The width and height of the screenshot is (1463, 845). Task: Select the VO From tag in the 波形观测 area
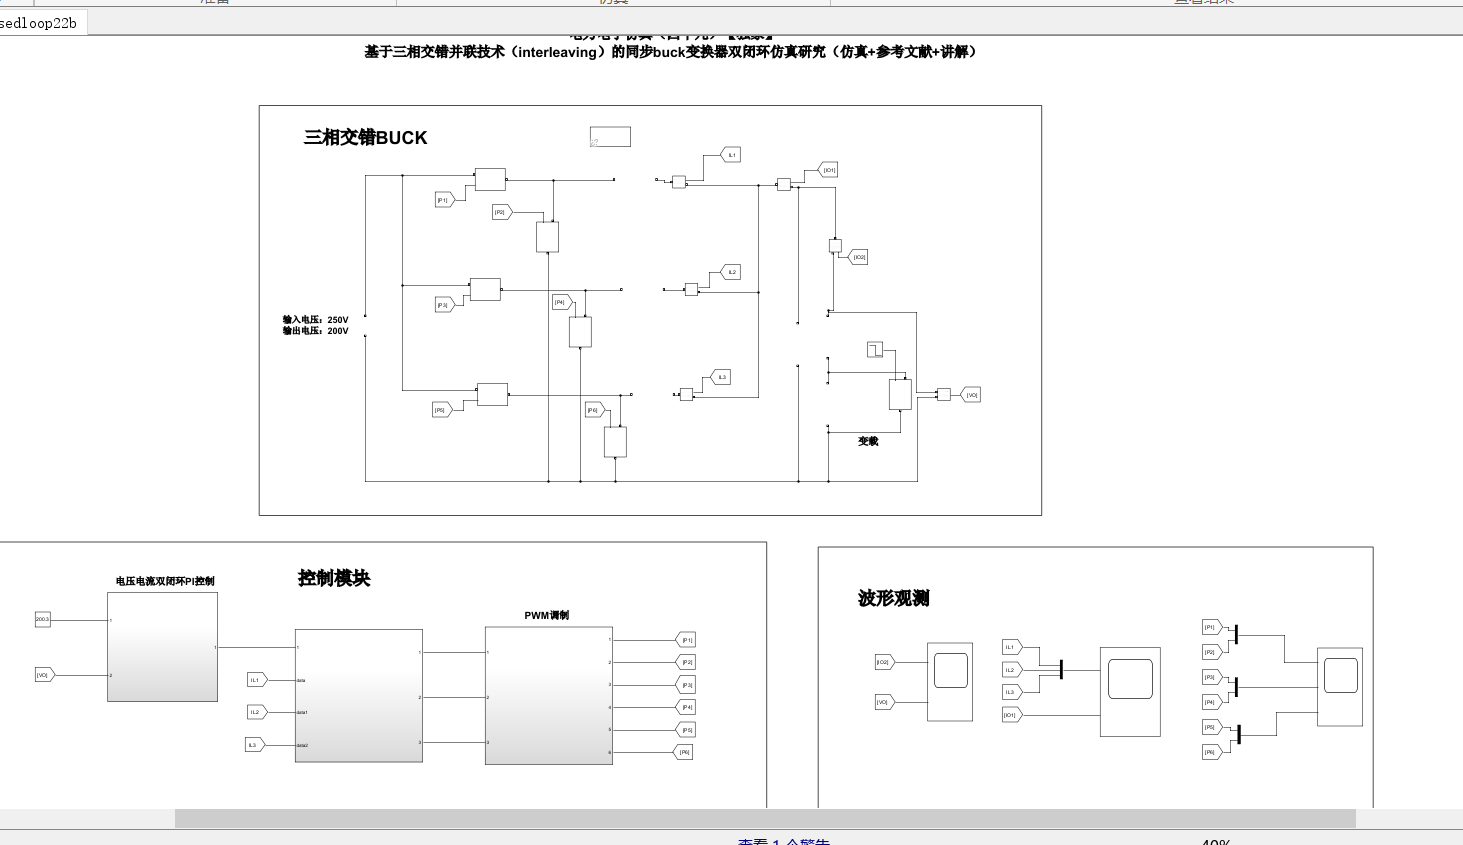point(885,702)
